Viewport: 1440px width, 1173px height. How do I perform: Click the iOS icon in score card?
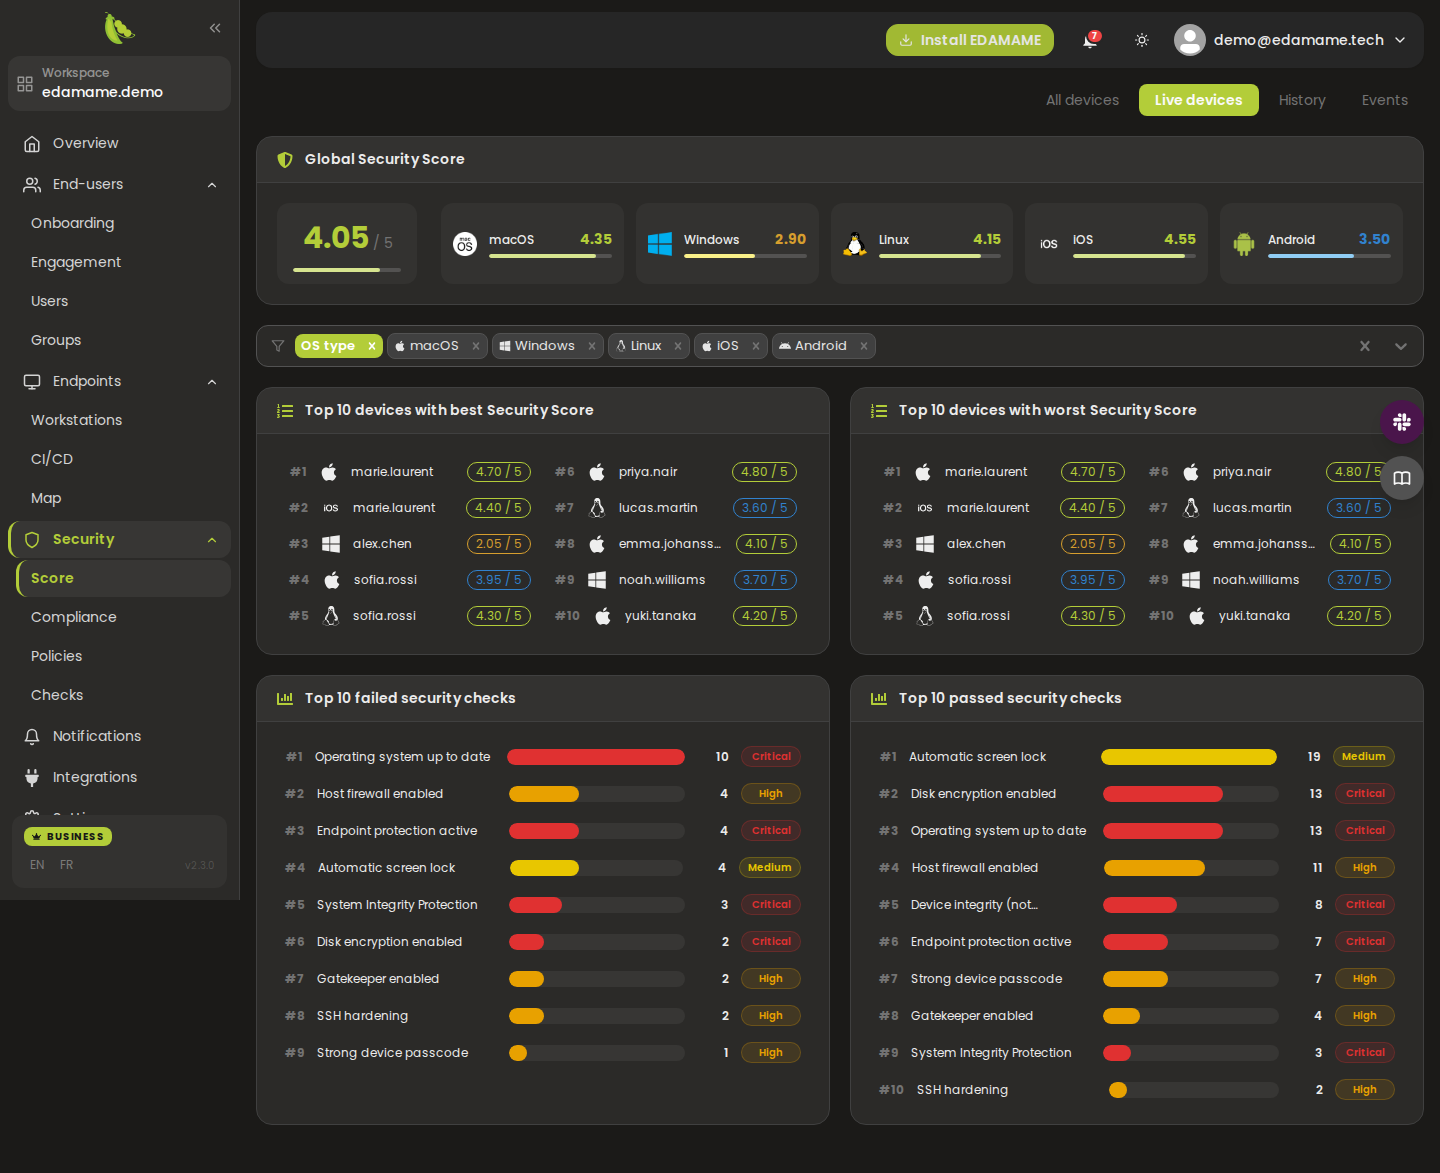1048,244
